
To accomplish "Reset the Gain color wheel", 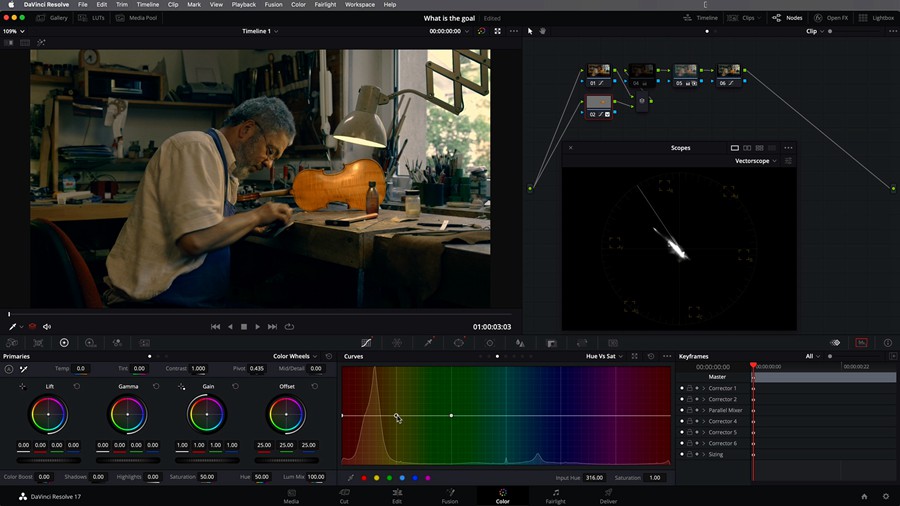I will (x=235, y=386).
